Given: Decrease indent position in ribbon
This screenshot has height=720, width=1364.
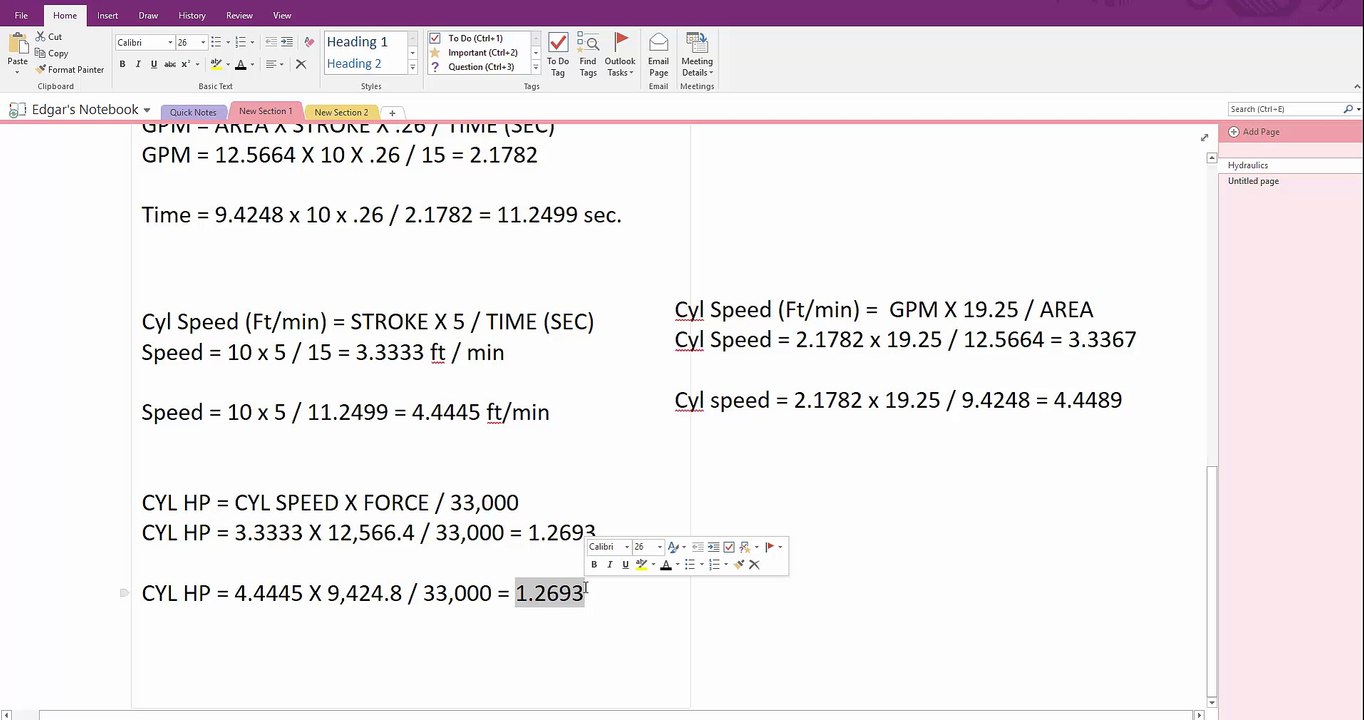Looking at the screenshot, I should pos(272,42).
